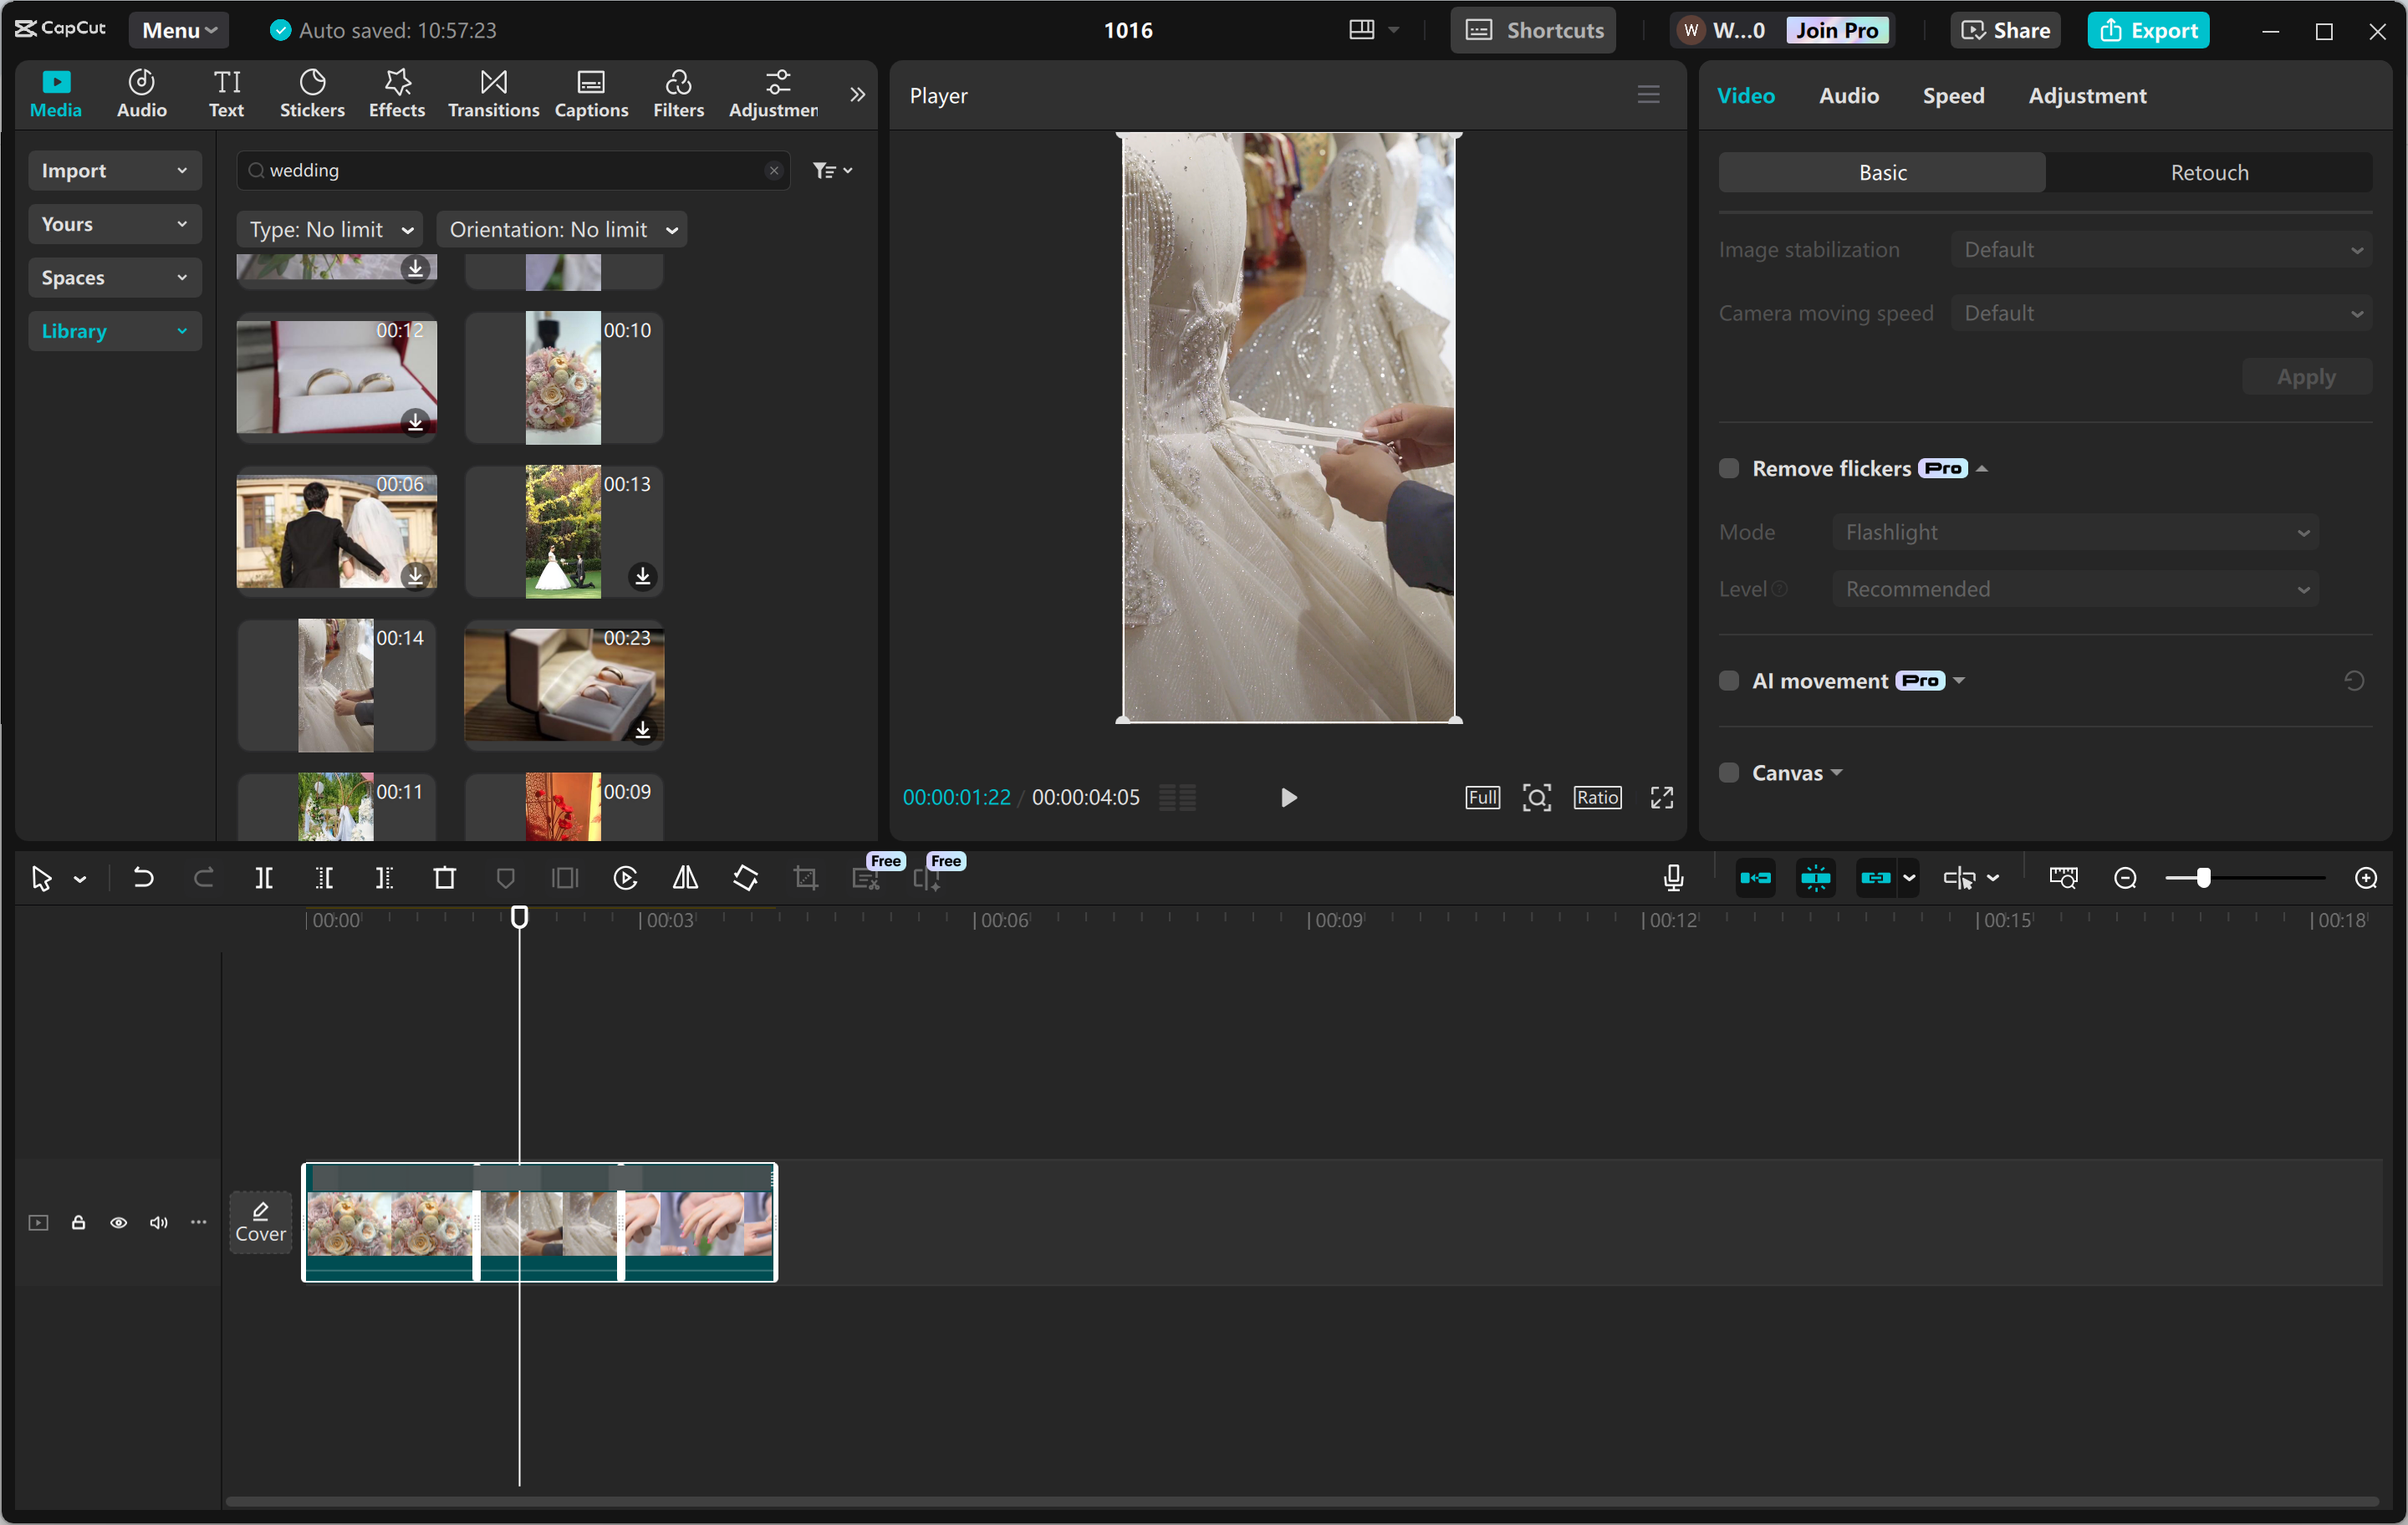
Task: Open the Menu at the top left
Action: (178, 29)
